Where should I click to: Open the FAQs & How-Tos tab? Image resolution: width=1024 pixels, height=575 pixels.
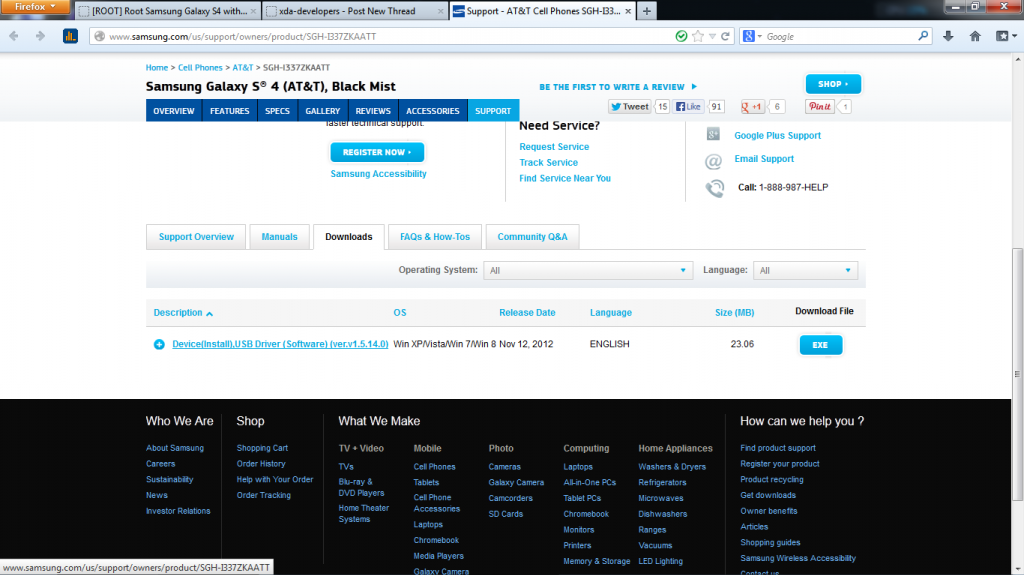[x=435, y=237]
